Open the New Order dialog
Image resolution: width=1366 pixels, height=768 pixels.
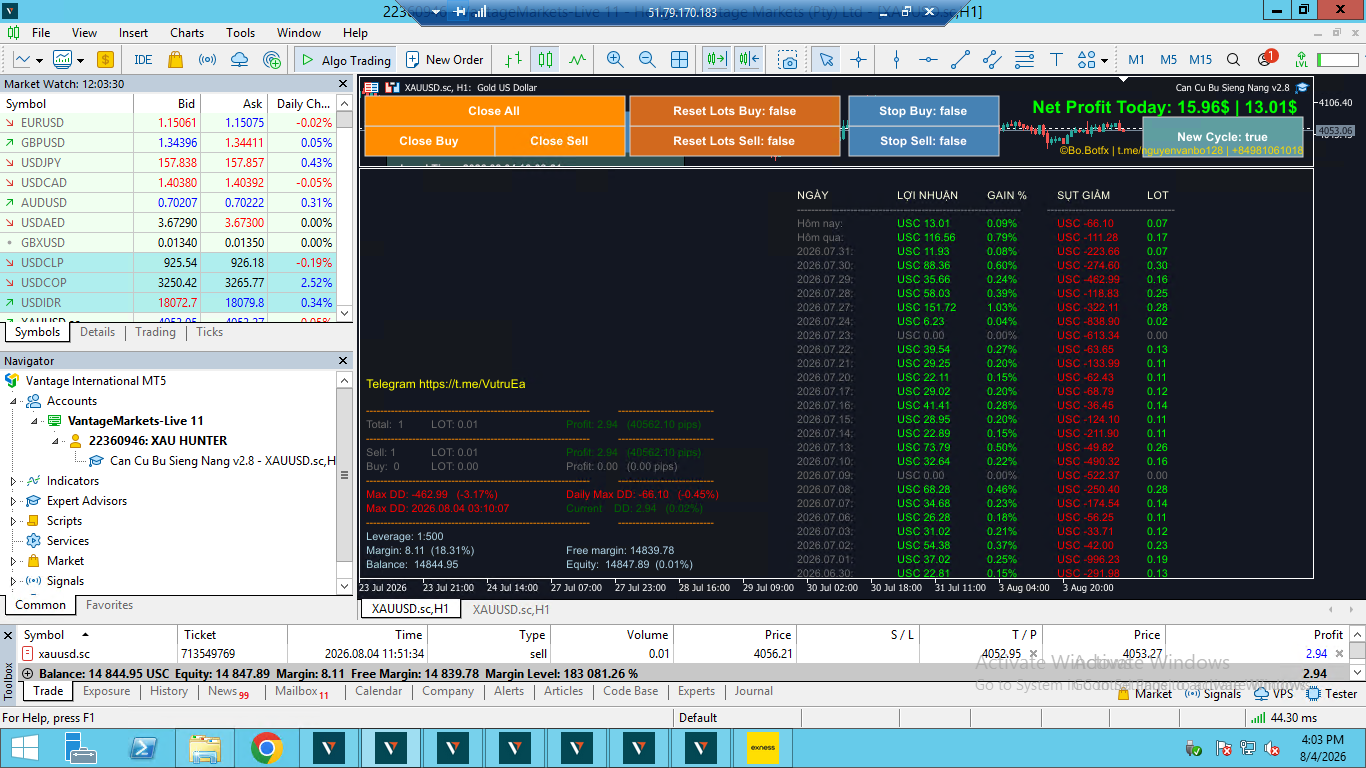coord(444,60)
